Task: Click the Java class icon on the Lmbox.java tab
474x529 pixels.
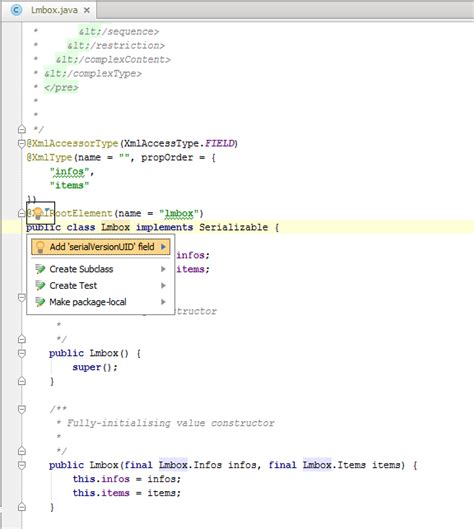Action: coord(16,10)
